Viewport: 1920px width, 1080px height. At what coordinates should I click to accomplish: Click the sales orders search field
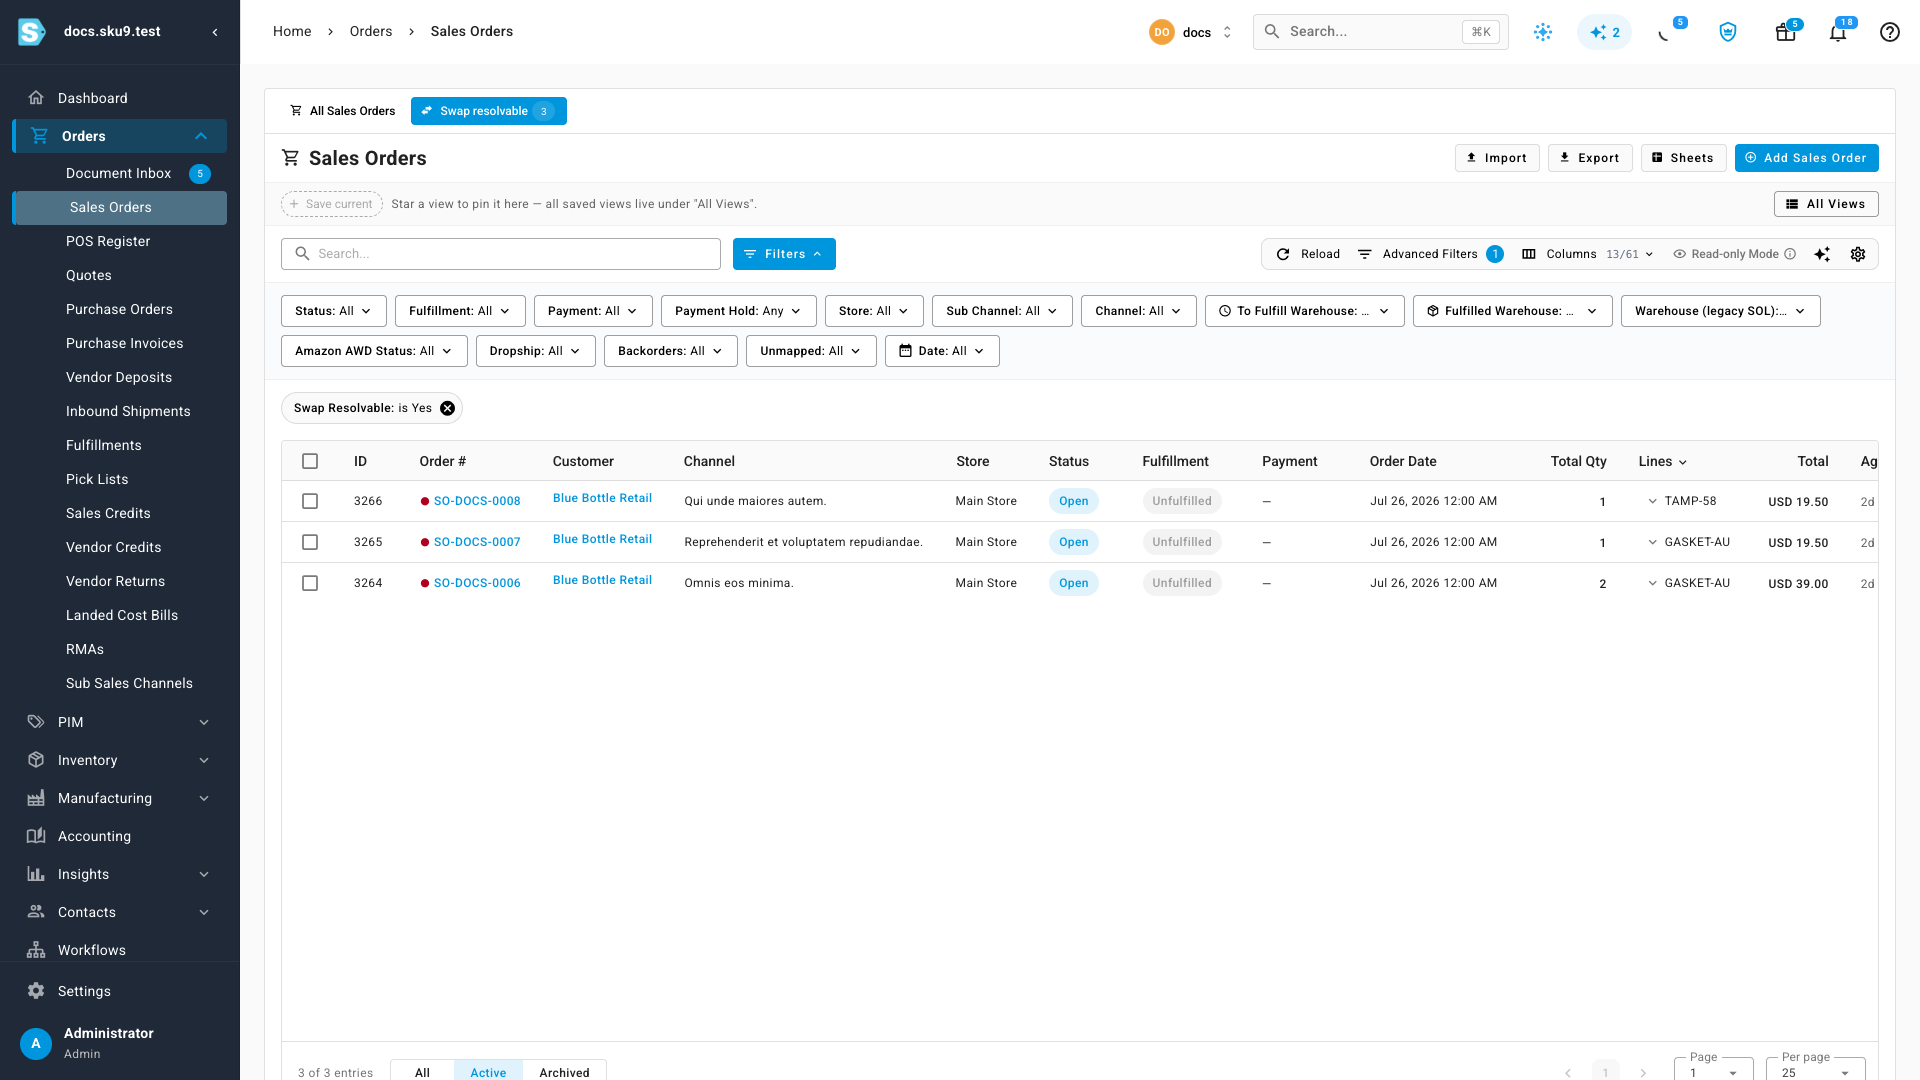point(501,254)
